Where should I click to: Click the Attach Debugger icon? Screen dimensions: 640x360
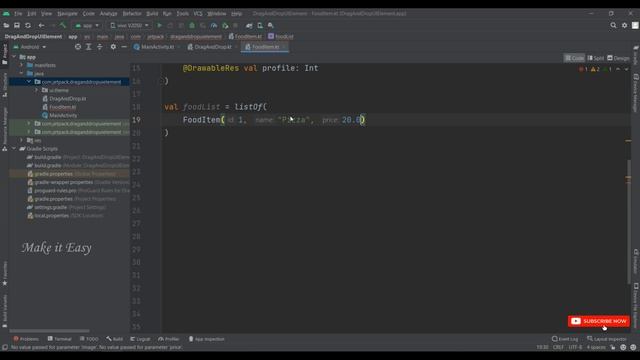(225, 25)
